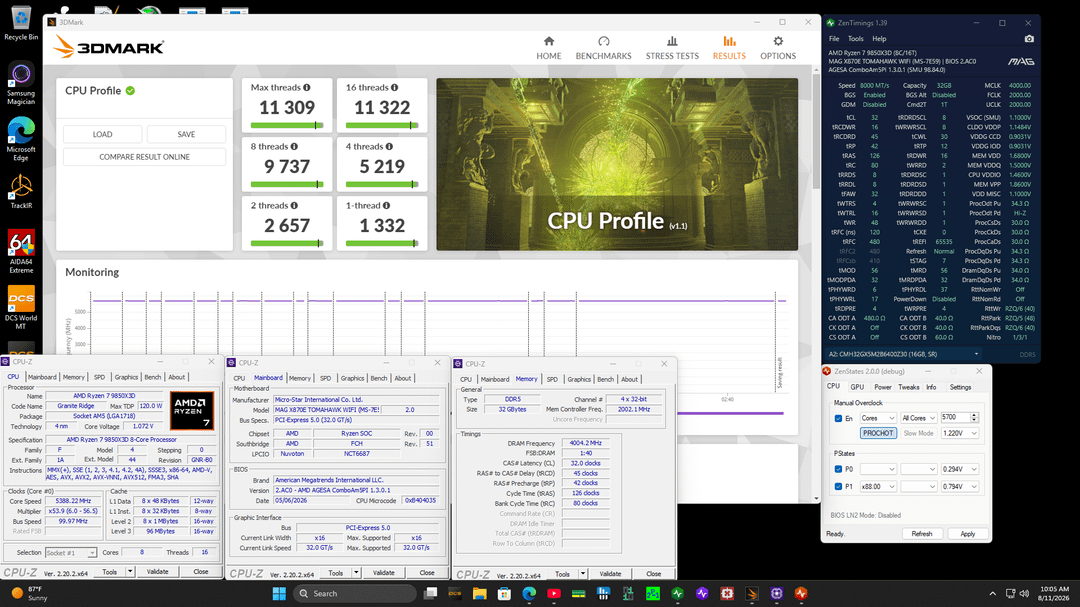Screen dimensions: 1080x607
Task: Toggle the P1 PState checkbox
Action: click(838, 486)
